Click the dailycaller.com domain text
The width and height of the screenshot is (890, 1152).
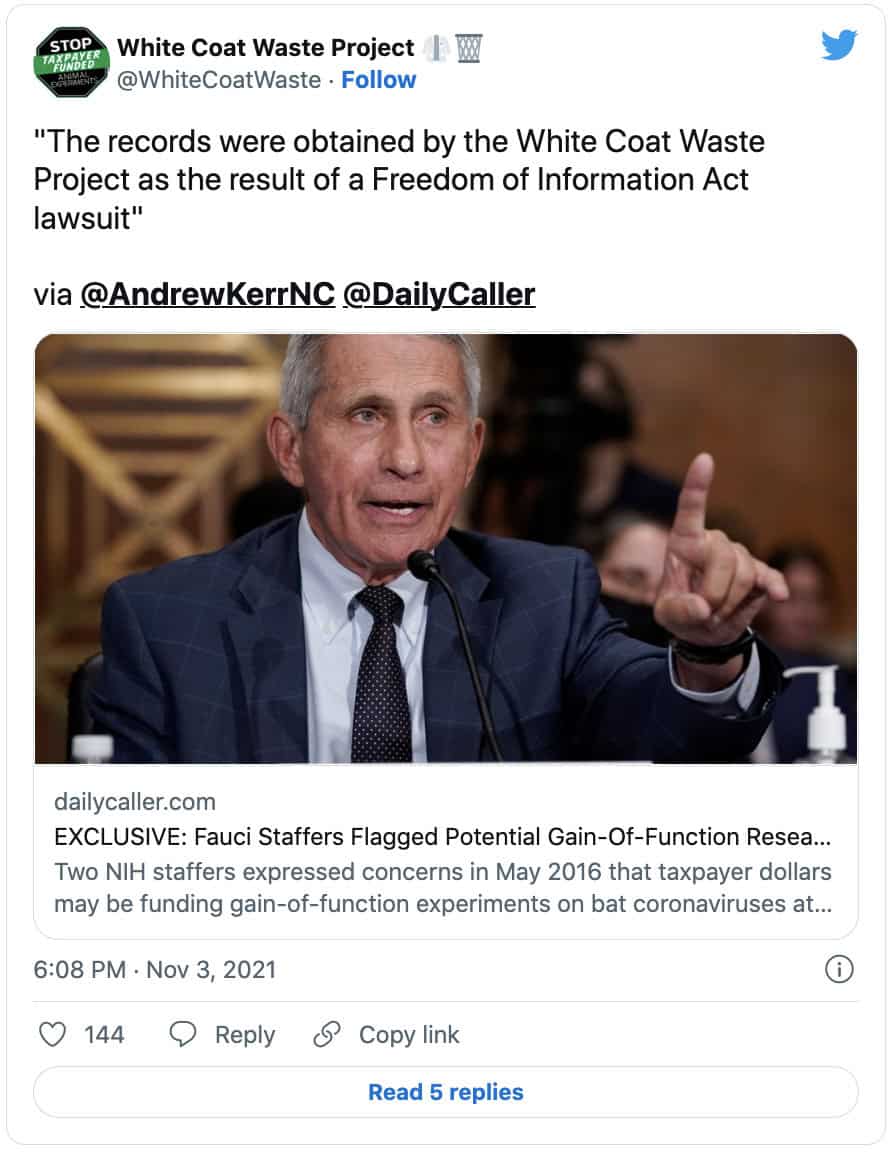[135, 802]
